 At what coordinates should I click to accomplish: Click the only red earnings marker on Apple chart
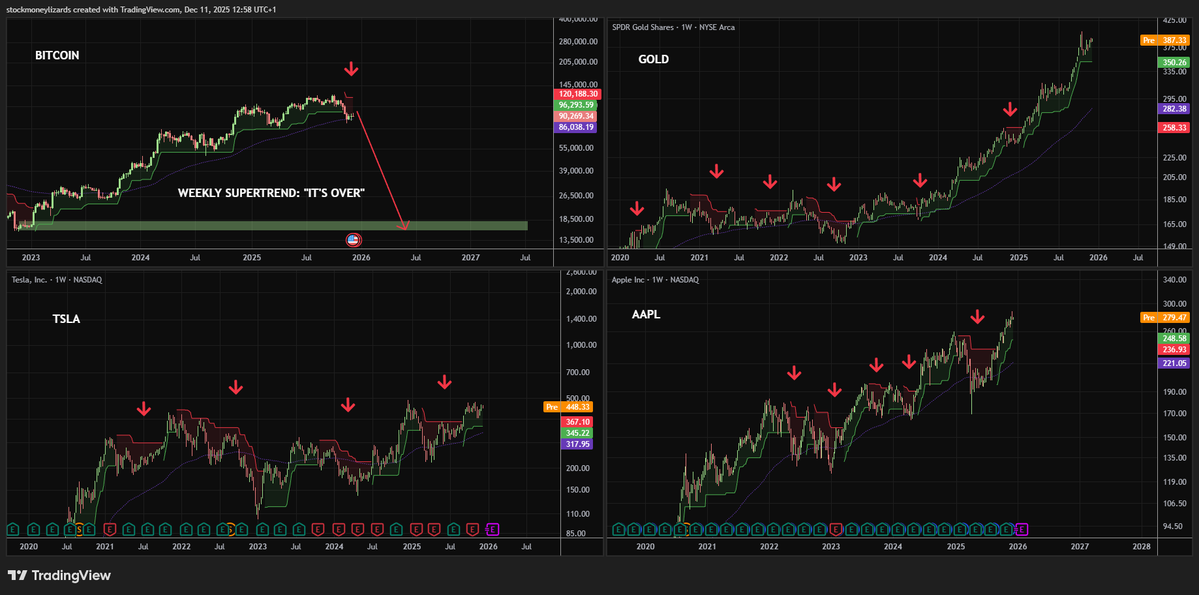click(x=835, y=528)
